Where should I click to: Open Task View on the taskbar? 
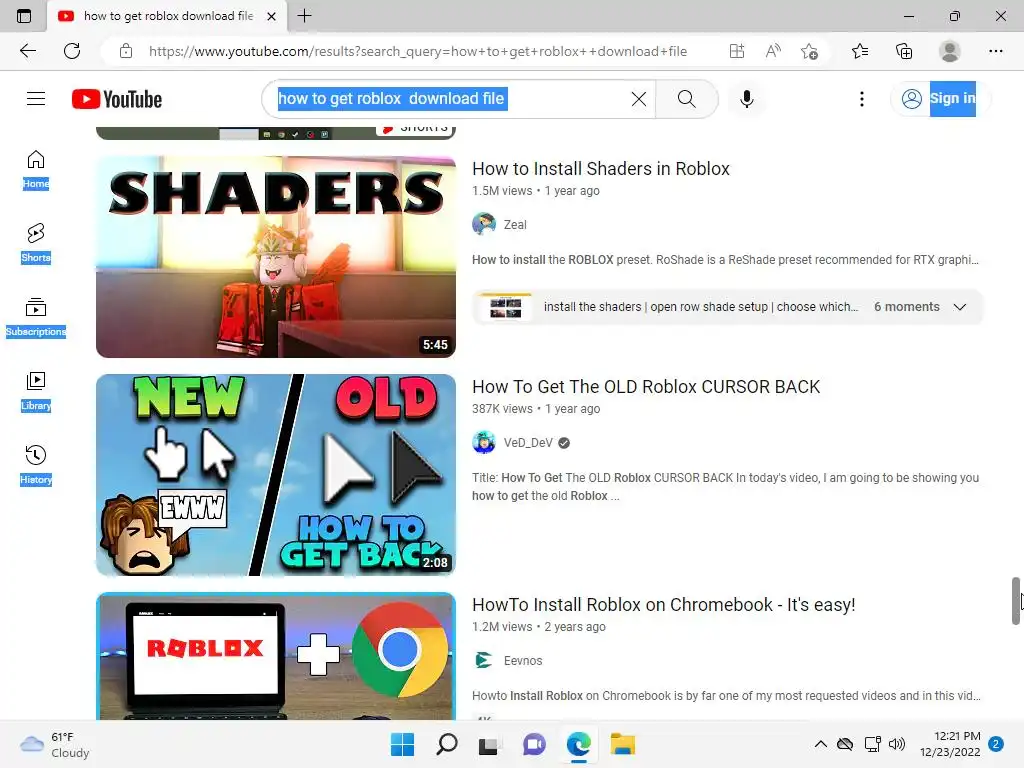tap(488, 744)
